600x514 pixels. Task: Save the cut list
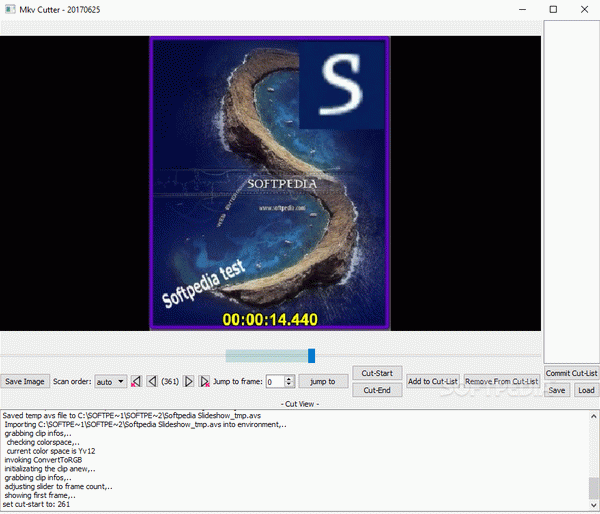click(x=557, y=390)
